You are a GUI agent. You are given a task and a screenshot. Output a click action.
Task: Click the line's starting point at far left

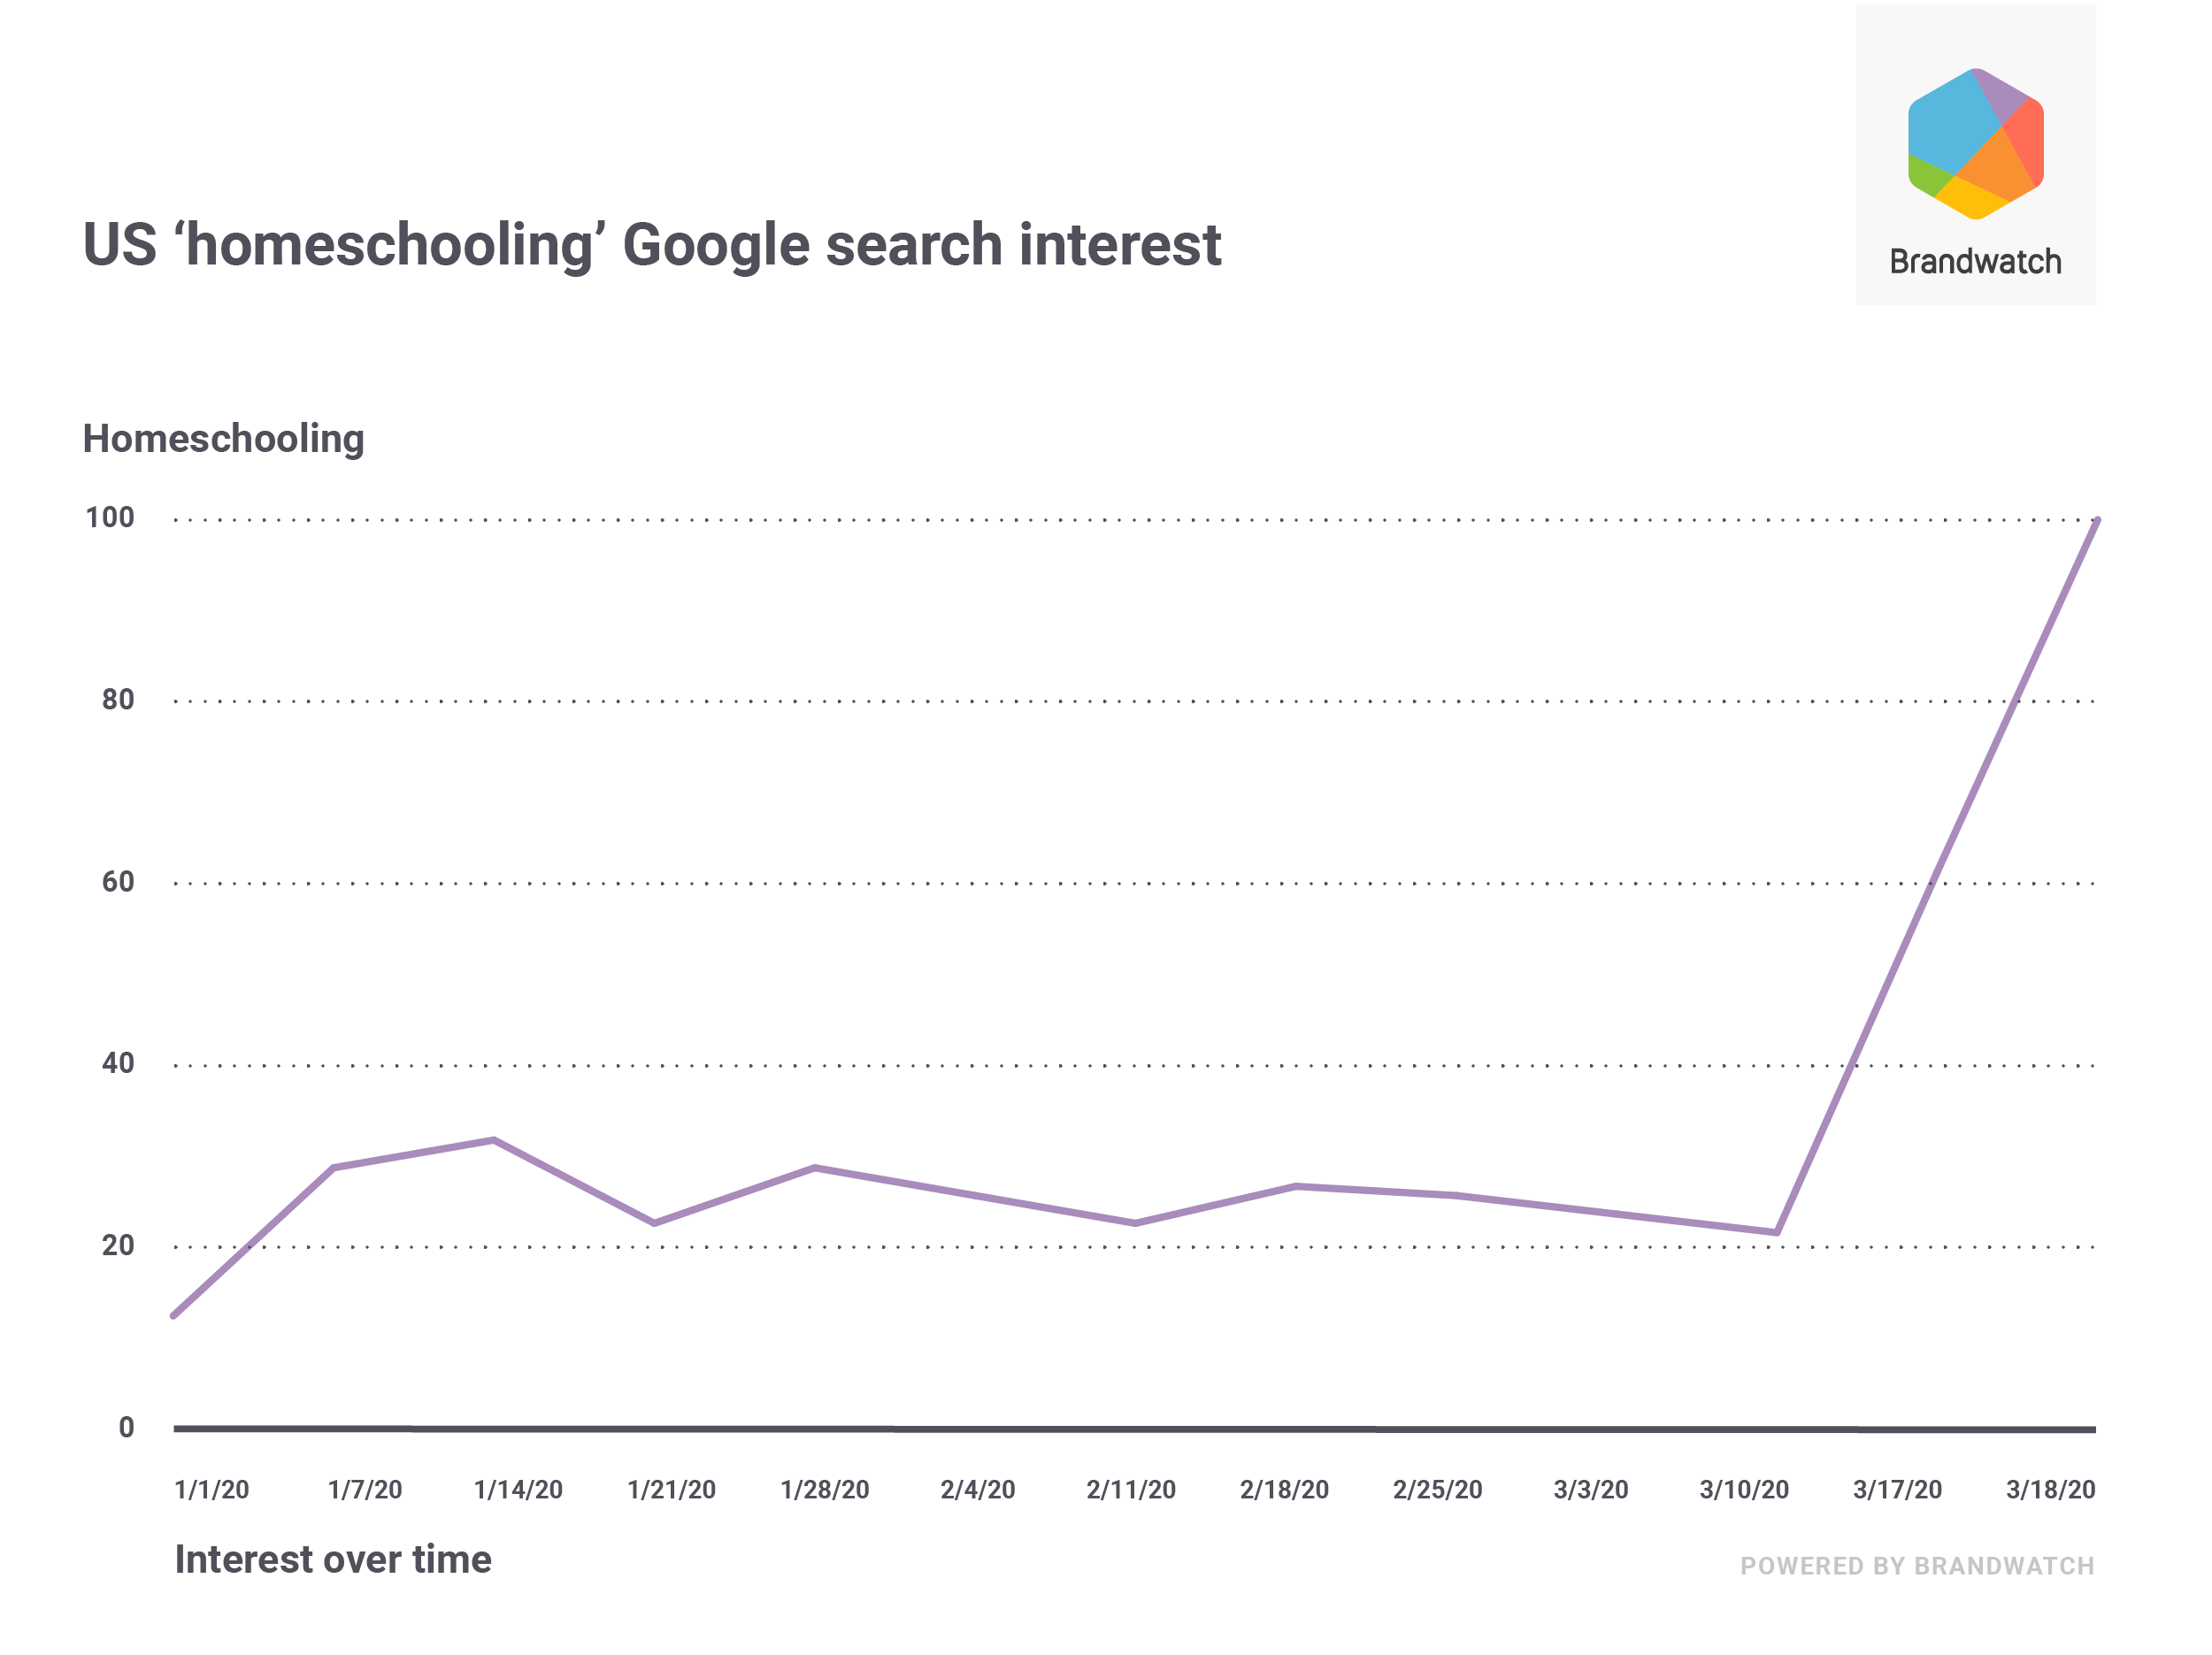(175, 1315)
